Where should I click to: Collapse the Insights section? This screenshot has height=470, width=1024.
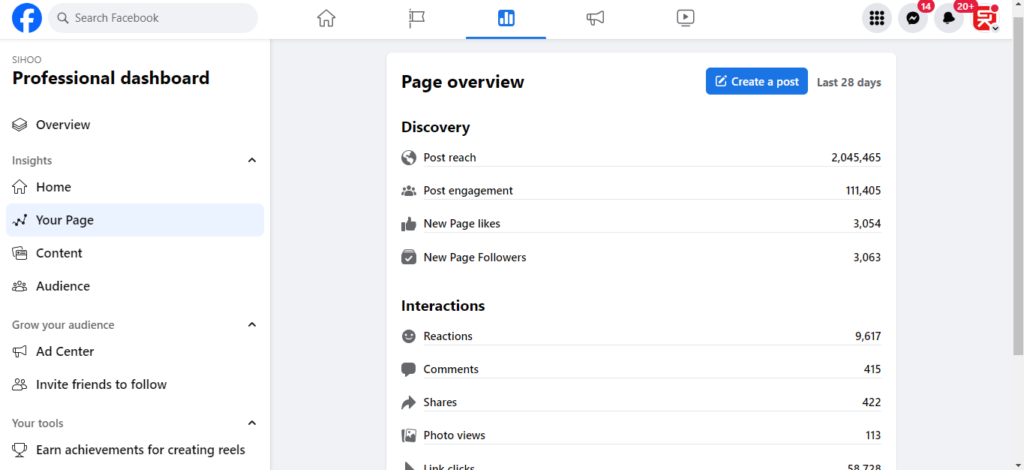[x=252, y=161]
